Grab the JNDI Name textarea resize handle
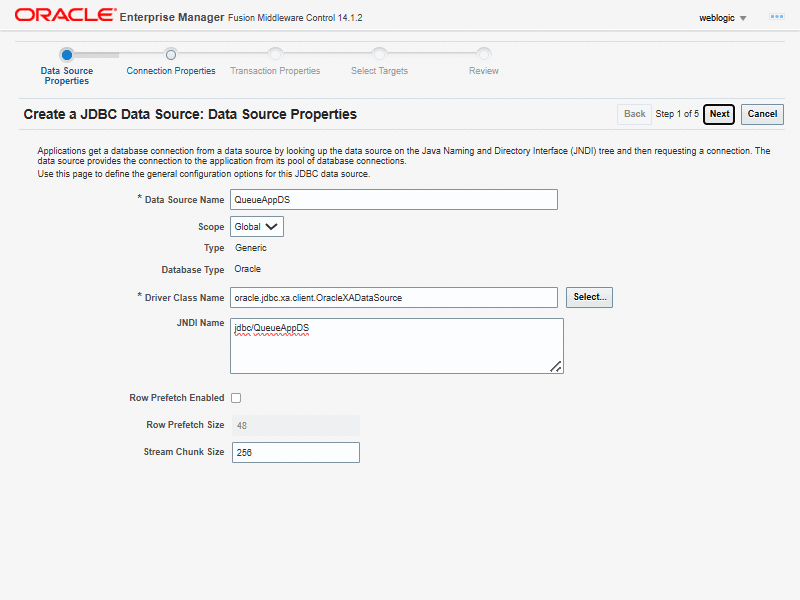The height and width of the screenshot is (600, 800). [556, 367]
